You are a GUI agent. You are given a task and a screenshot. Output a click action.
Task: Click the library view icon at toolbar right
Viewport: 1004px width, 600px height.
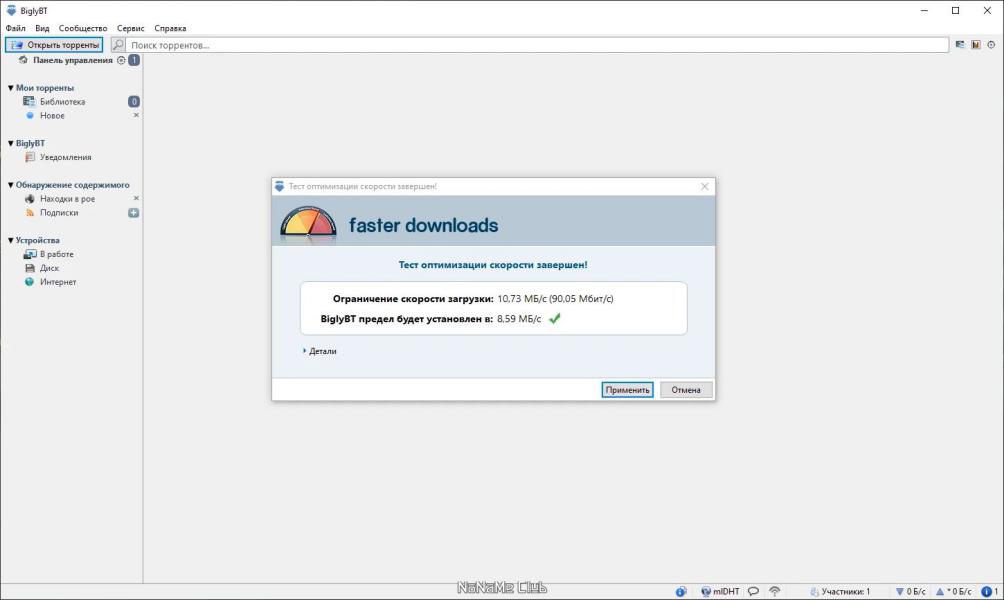[x=960, y=45]
